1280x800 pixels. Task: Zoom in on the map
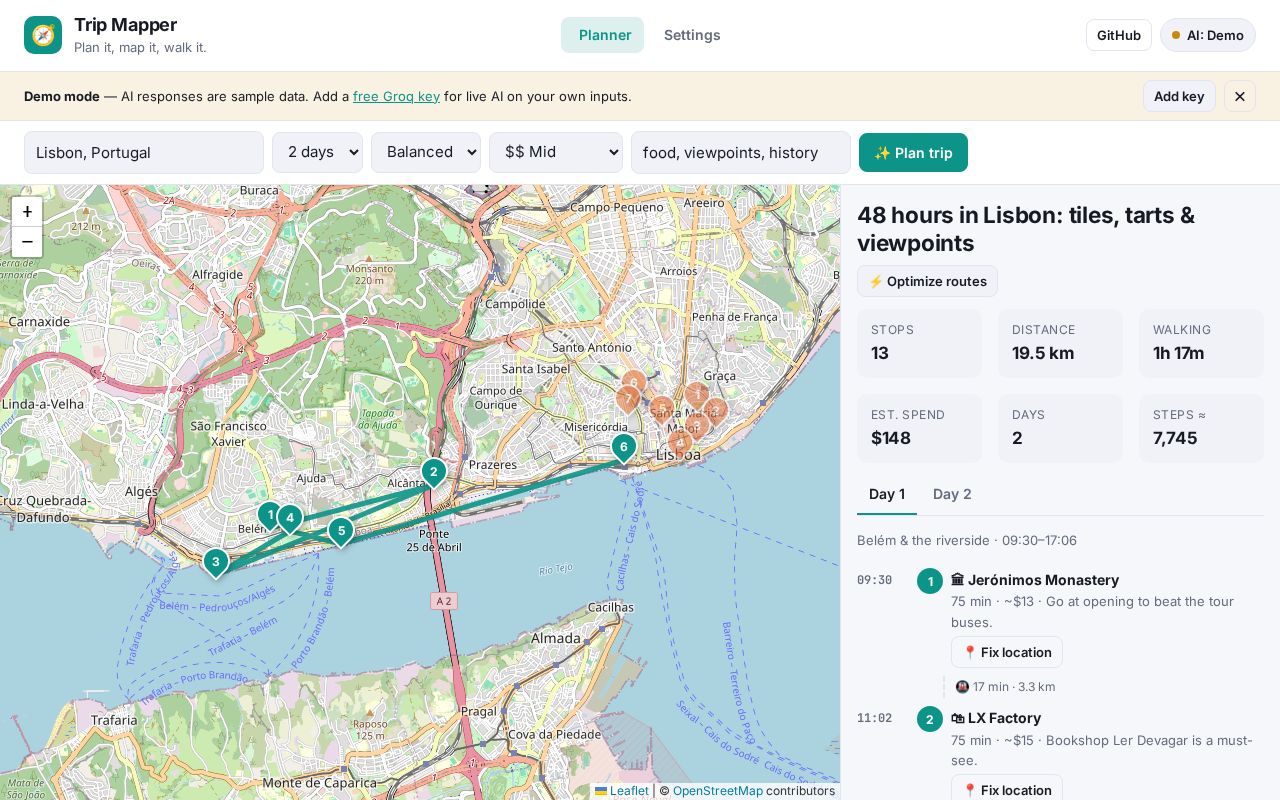27,211
